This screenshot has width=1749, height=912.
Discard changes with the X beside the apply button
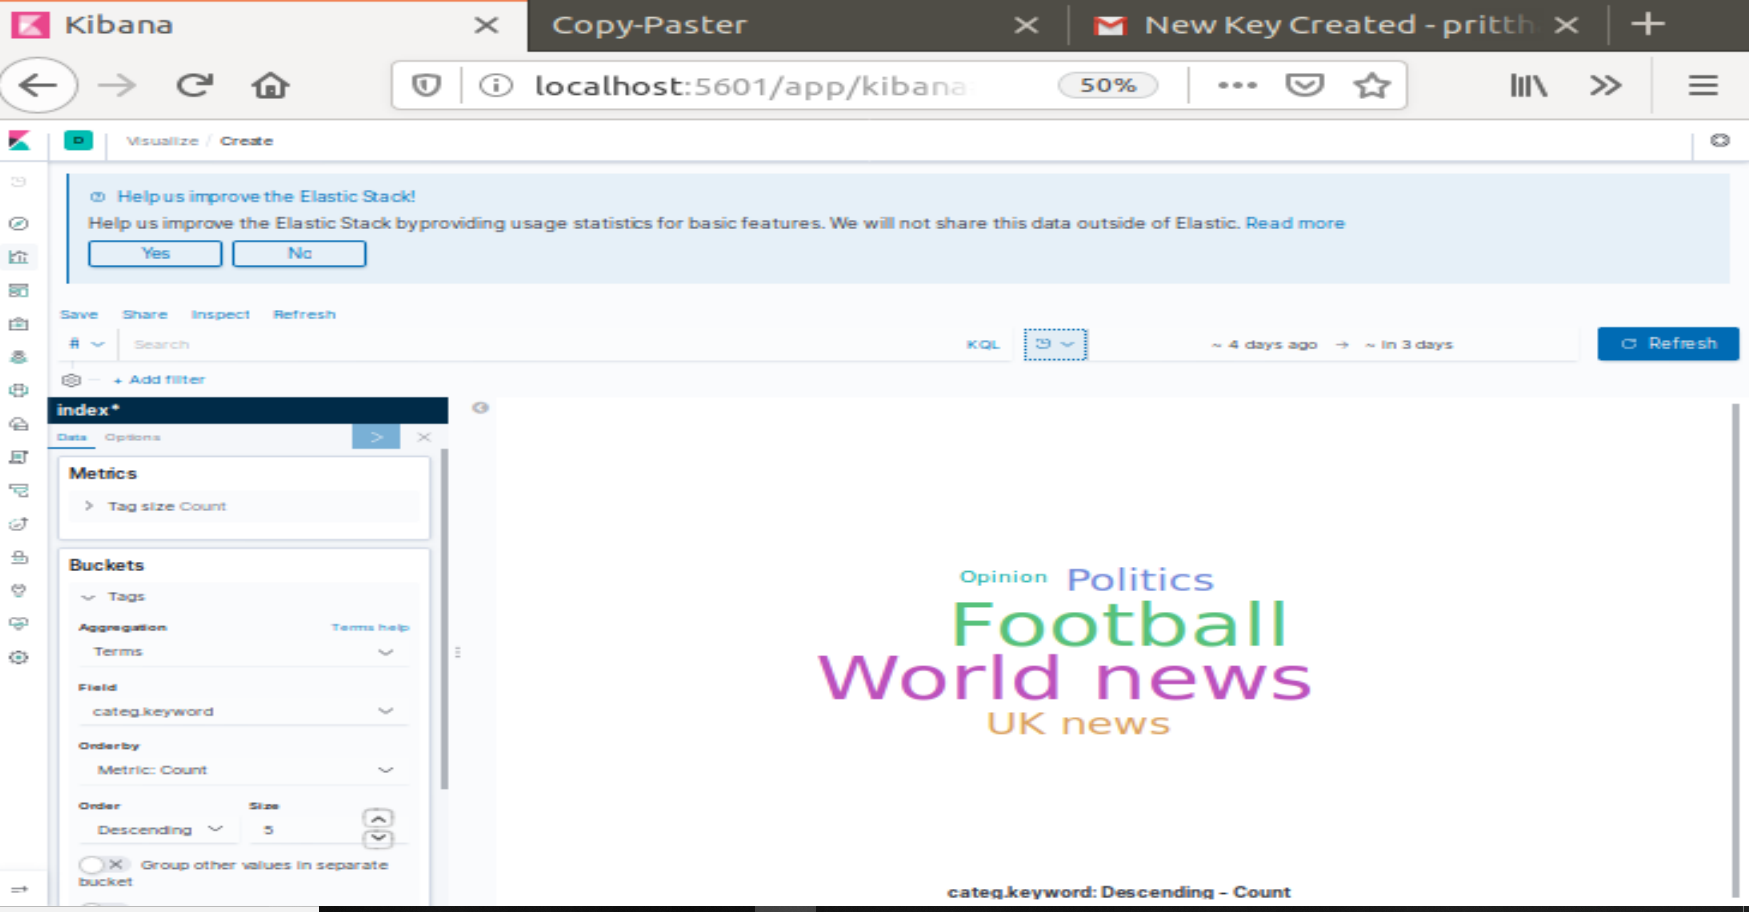tap(424, 437)
